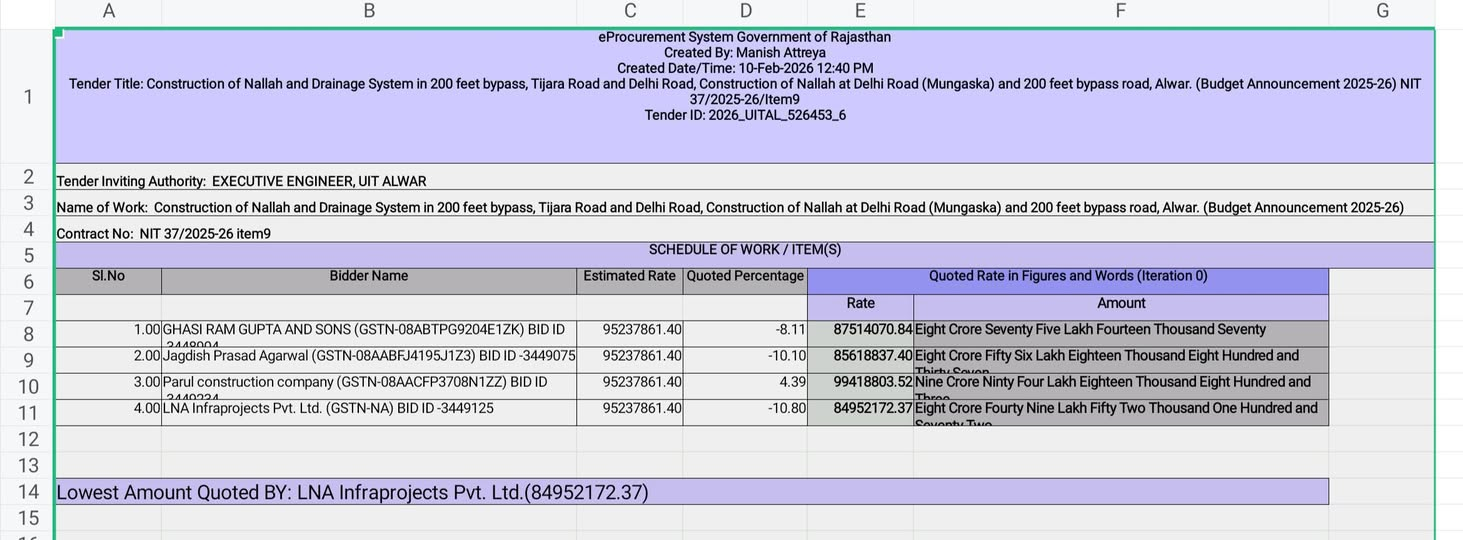Click the Quoted Percentage header cell
Viewport: 1463px width, 540px height.
coord(745,277)
